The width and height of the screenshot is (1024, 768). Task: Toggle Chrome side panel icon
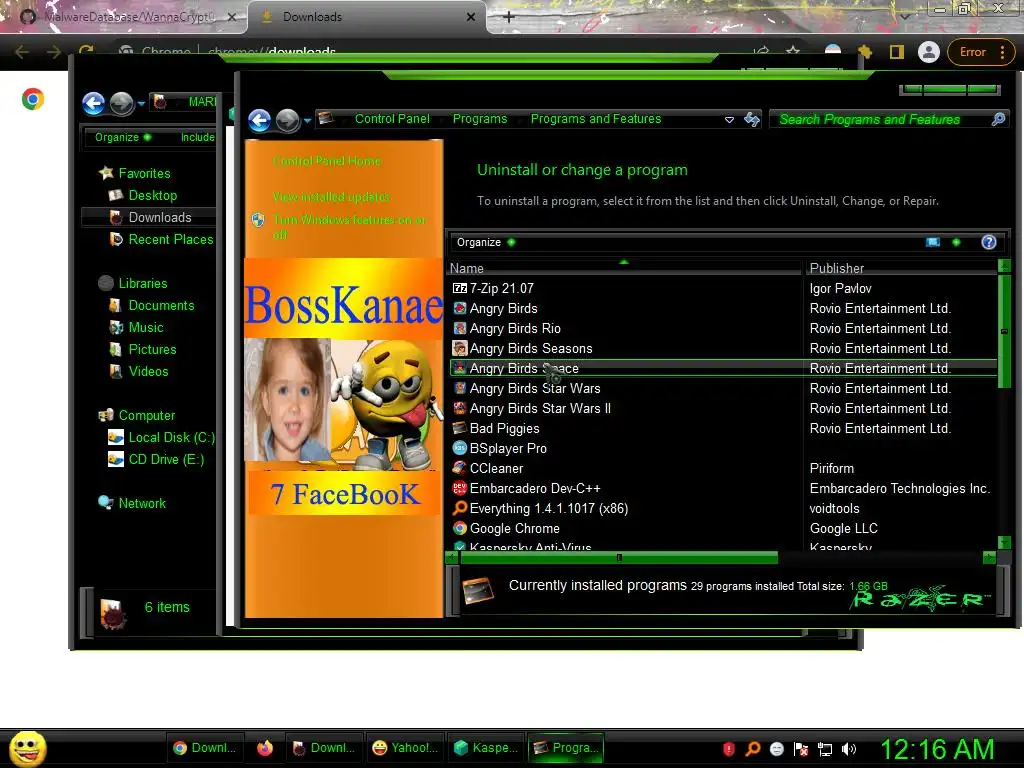(897, 52)
